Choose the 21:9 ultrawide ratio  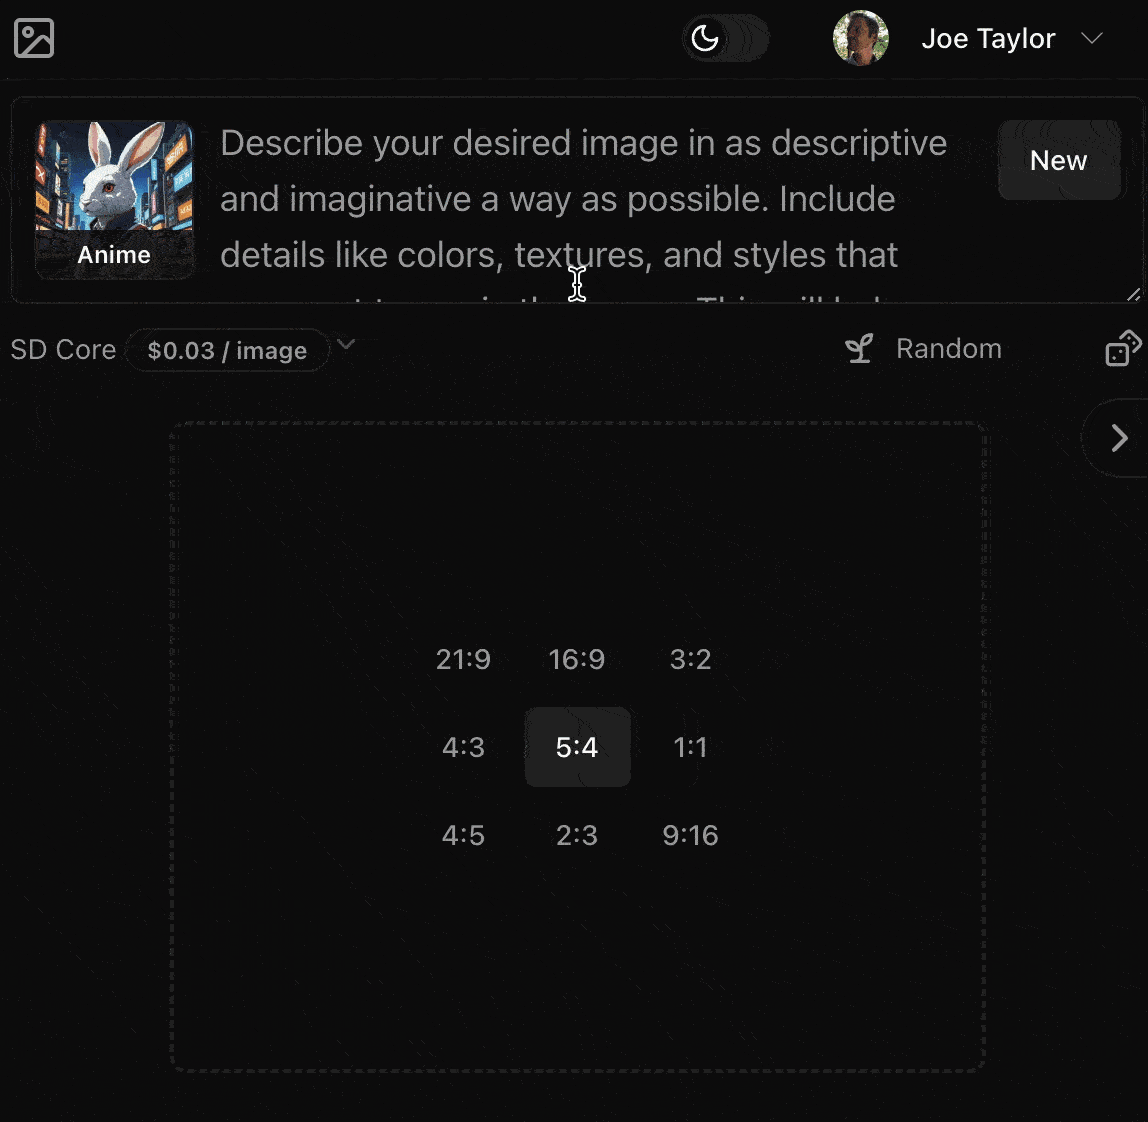click(x=463, y=659)
